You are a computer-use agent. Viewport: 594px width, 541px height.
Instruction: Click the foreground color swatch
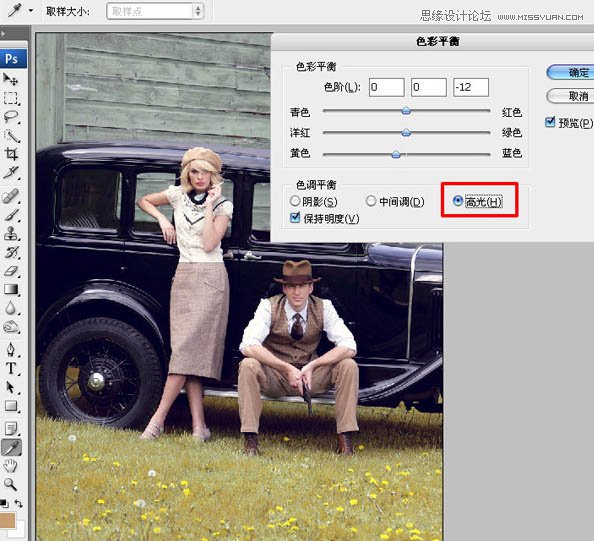coord(7,521)
